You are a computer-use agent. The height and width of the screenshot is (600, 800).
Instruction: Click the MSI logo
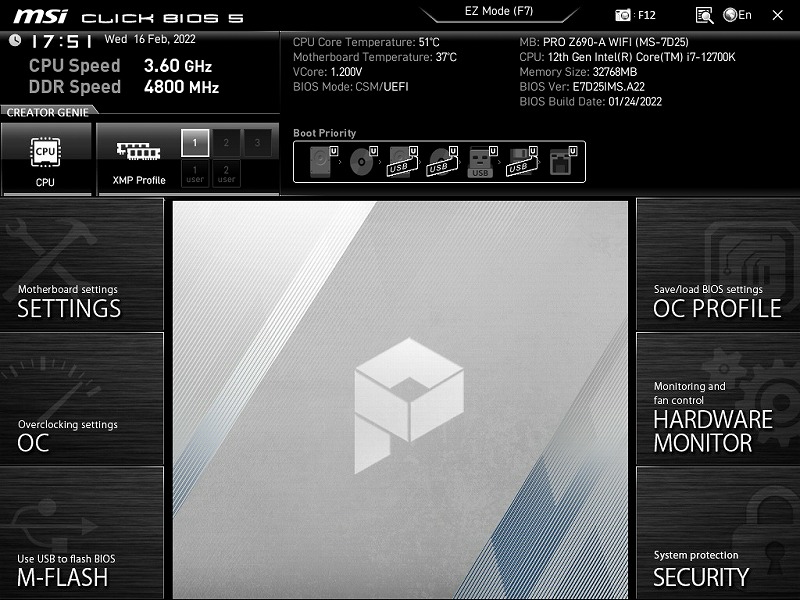41,17
